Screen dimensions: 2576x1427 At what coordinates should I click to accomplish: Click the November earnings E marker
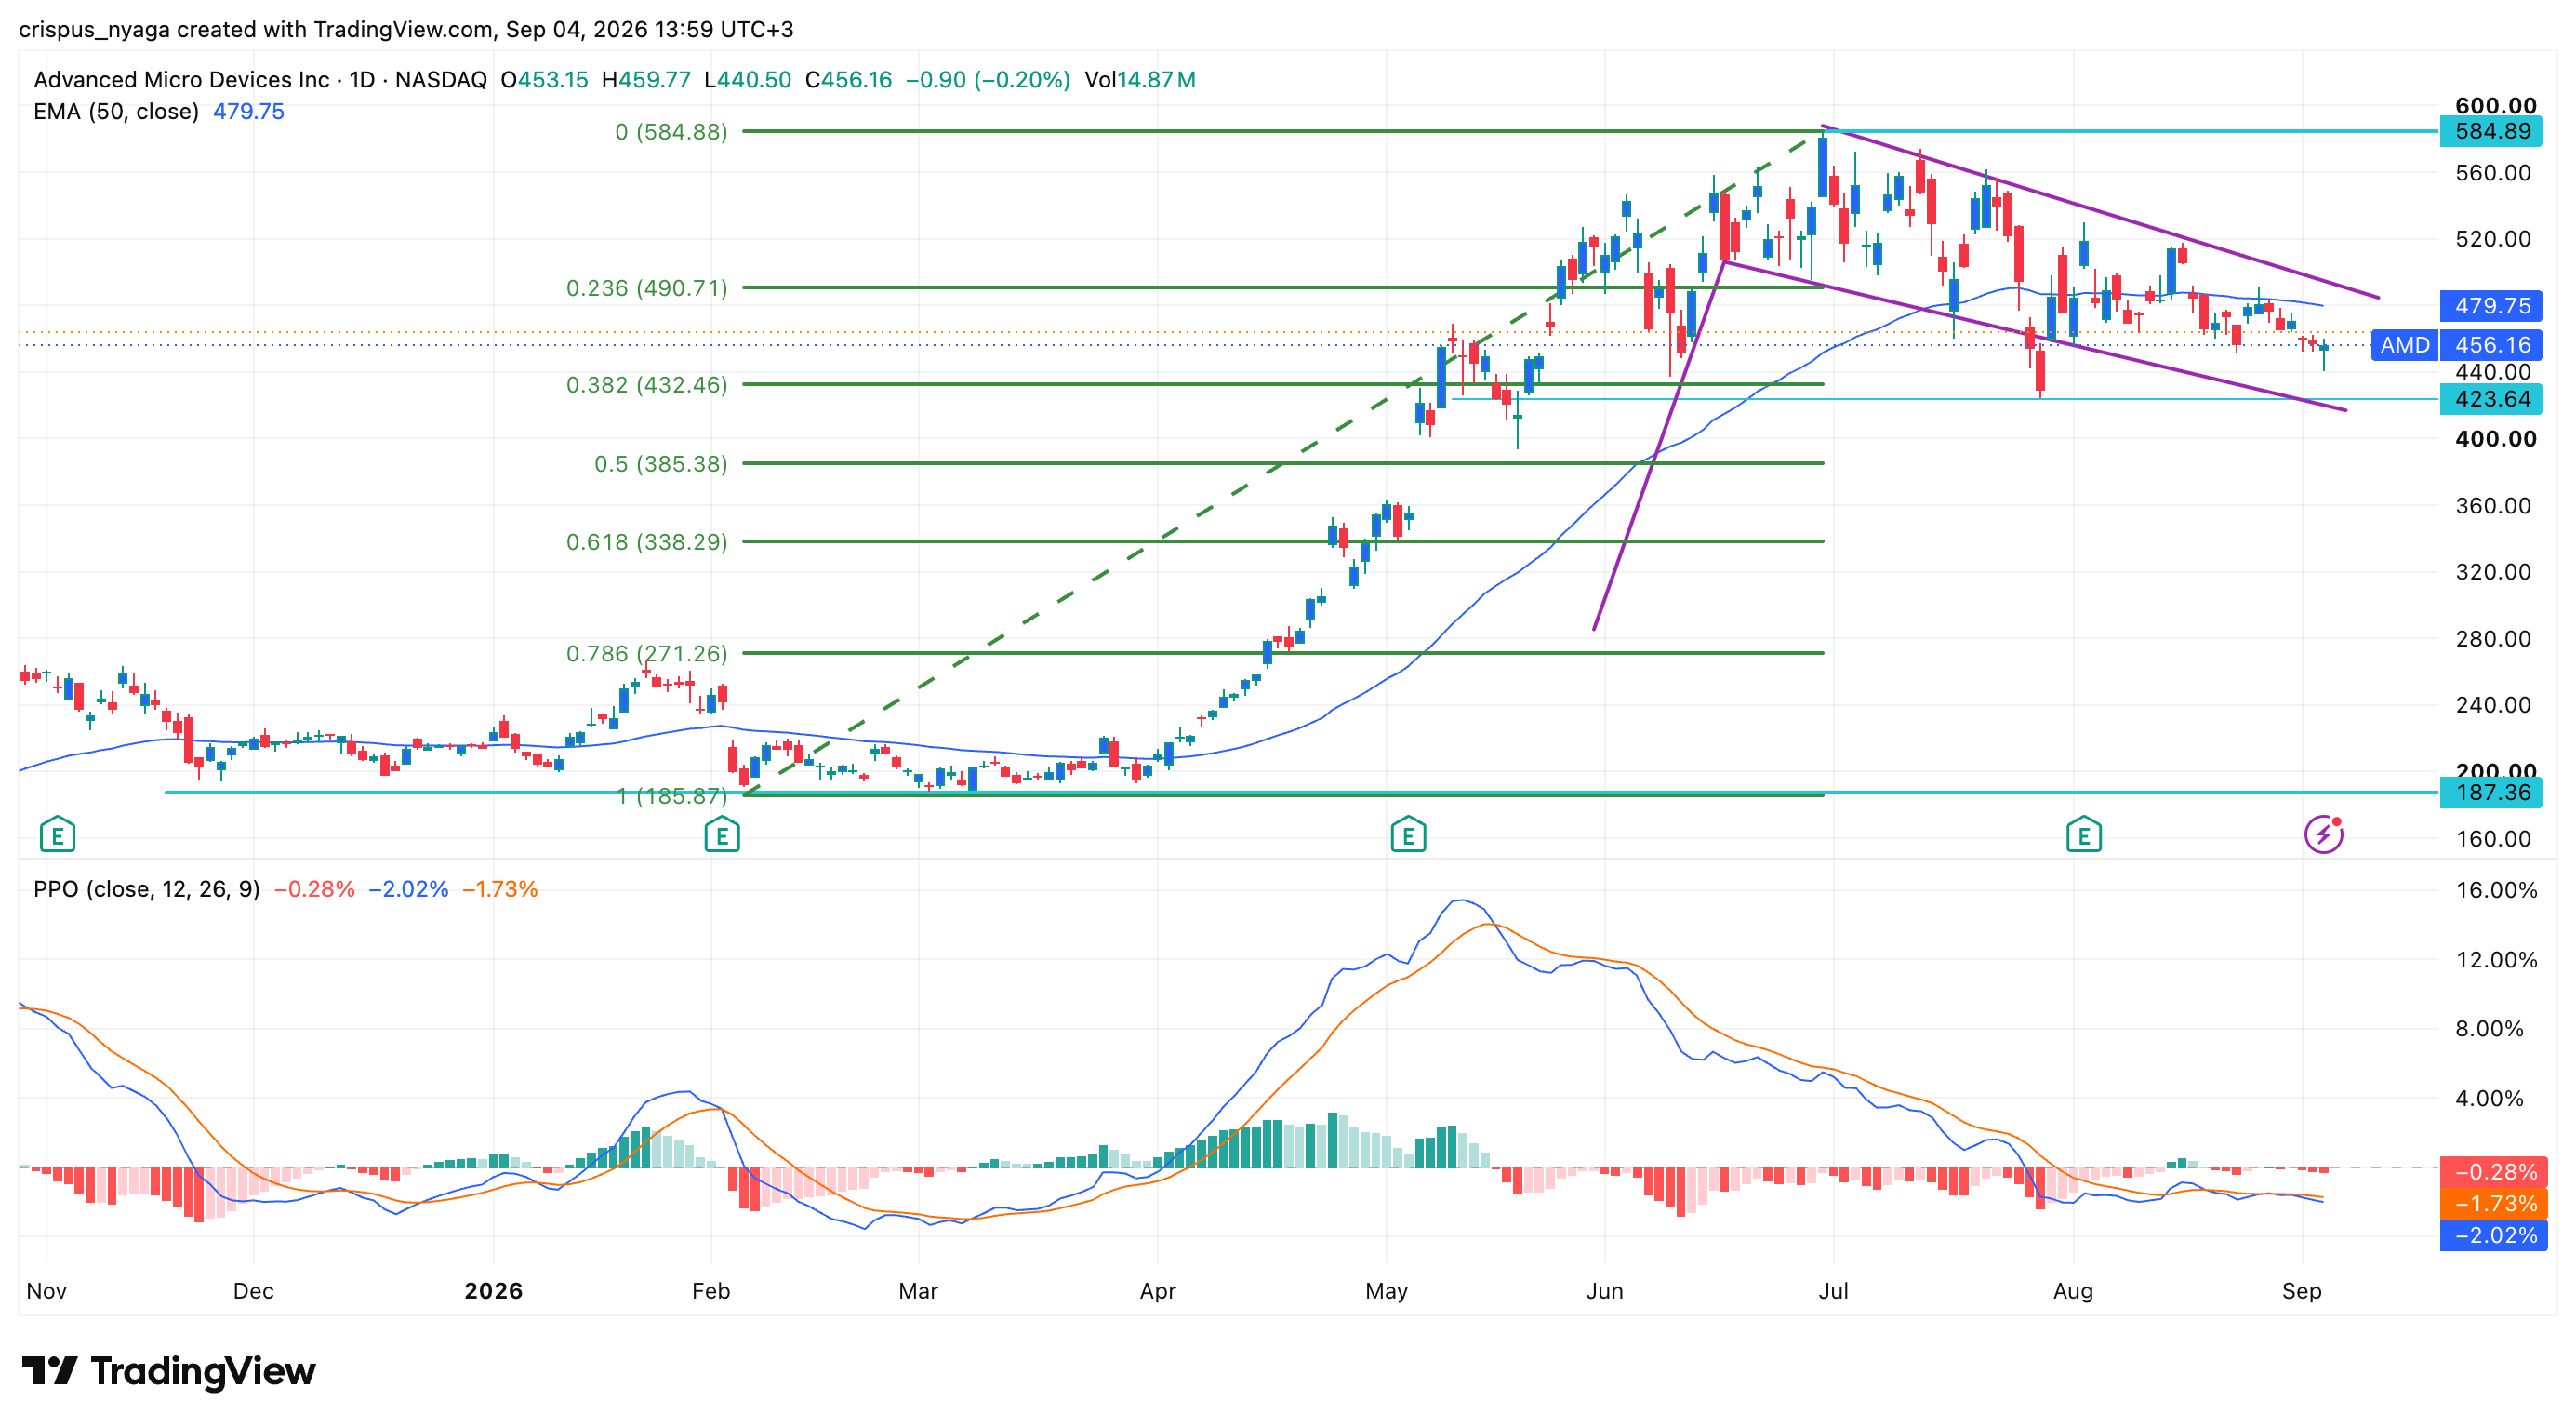[58, 834]
